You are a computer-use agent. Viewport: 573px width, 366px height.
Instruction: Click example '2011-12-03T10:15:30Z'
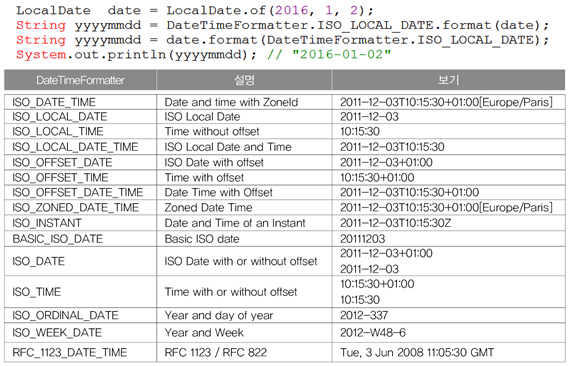pos(396,223)
